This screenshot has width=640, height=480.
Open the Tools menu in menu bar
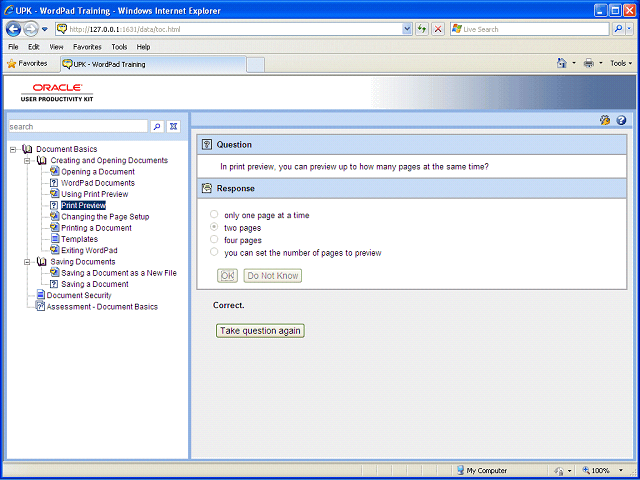[x=119, y=47]
